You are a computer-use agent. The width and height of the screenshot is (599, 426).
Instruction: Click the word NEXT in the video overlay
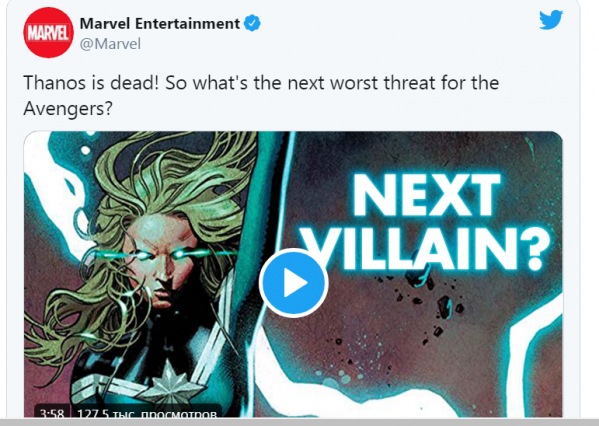[426, 196]
